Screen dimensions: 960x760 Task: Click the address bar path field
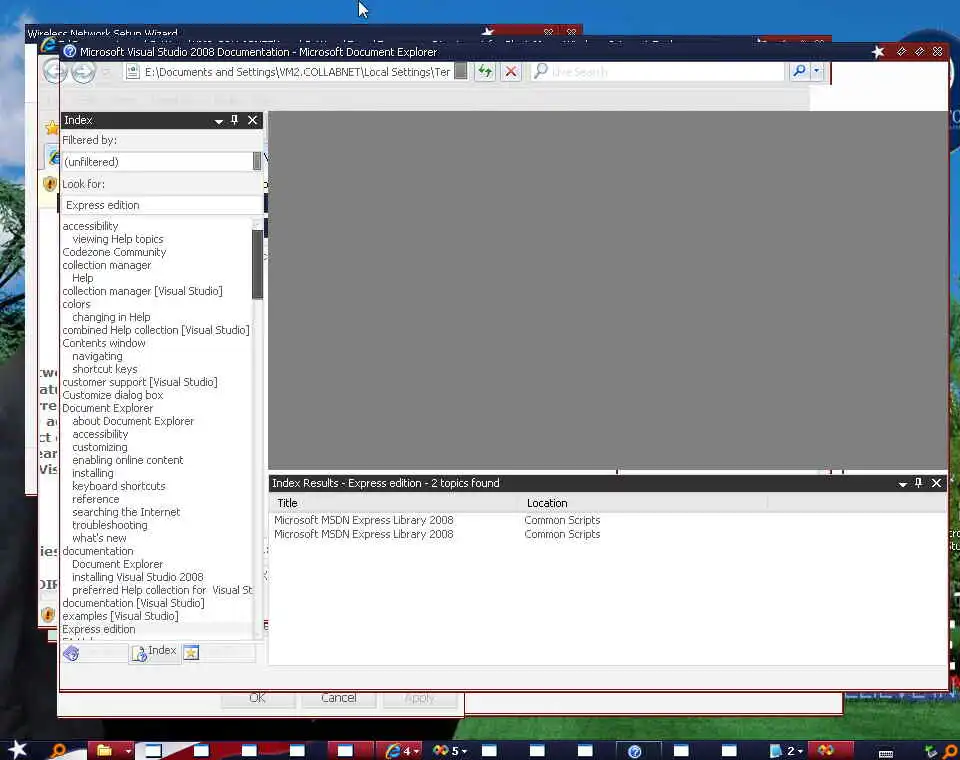click(x=298, y=72)
